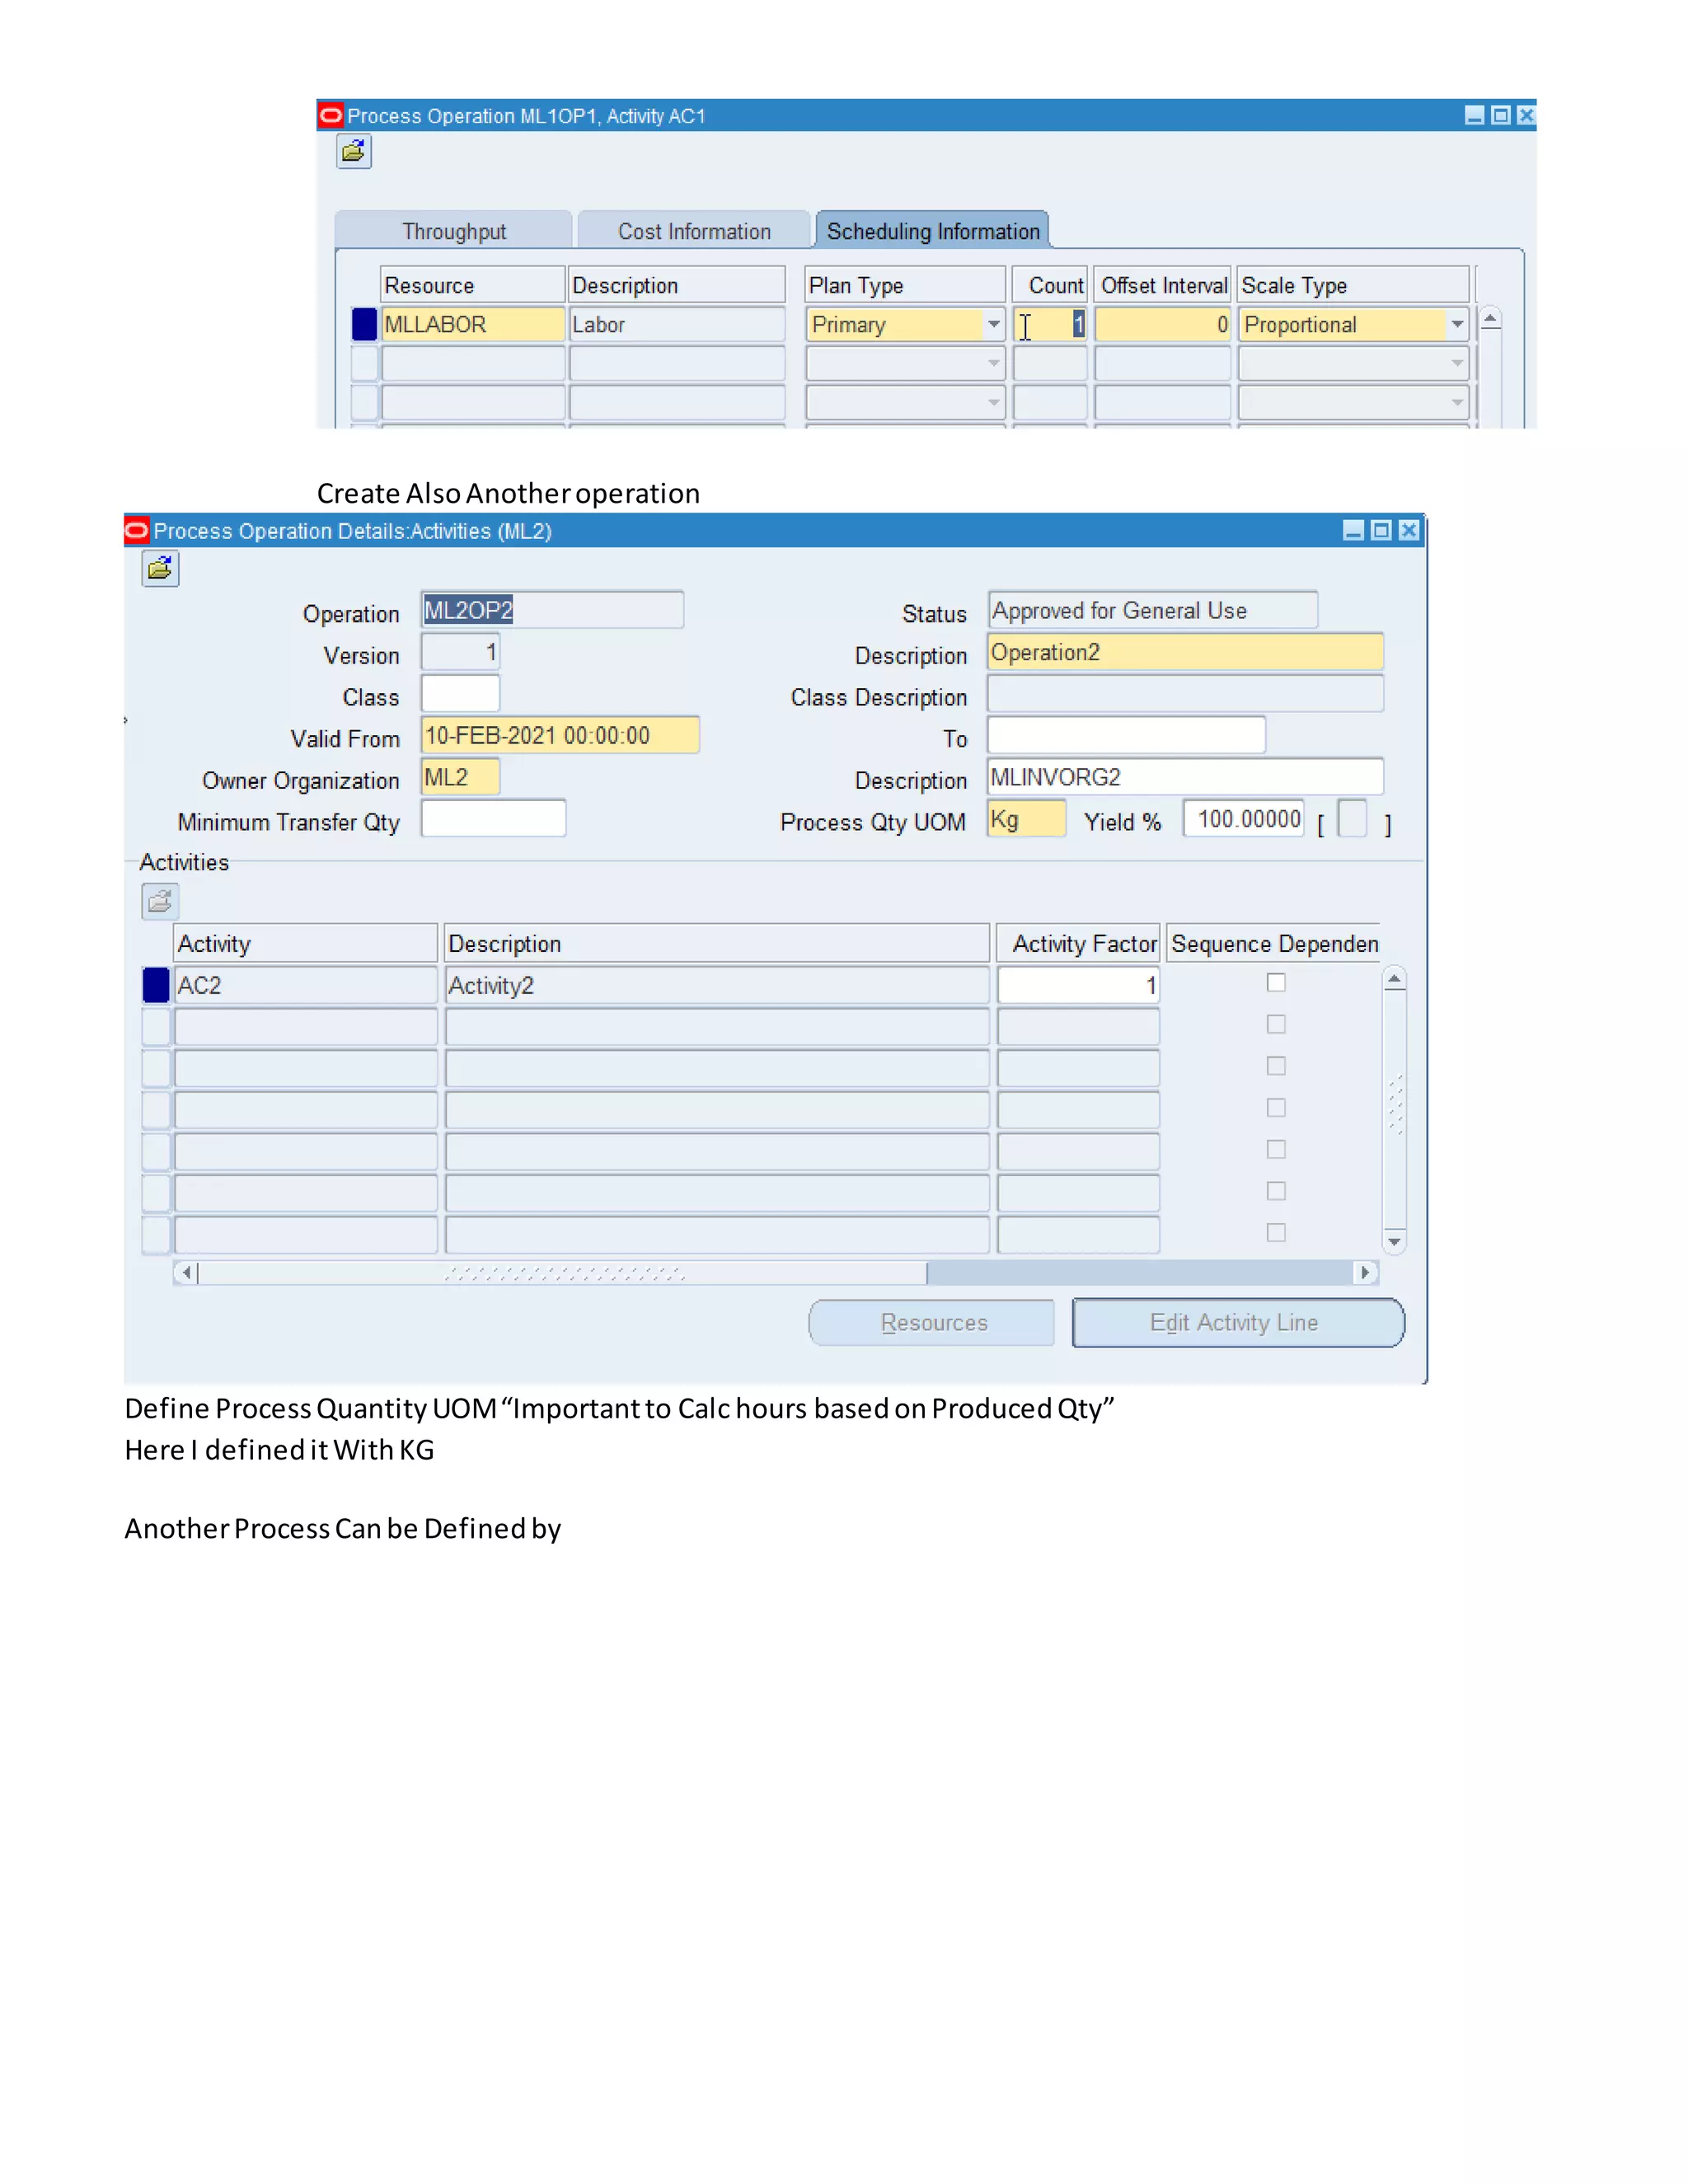Click the Class Description field
The width and height of the screenshot is (1688, 2184).
1185,694
